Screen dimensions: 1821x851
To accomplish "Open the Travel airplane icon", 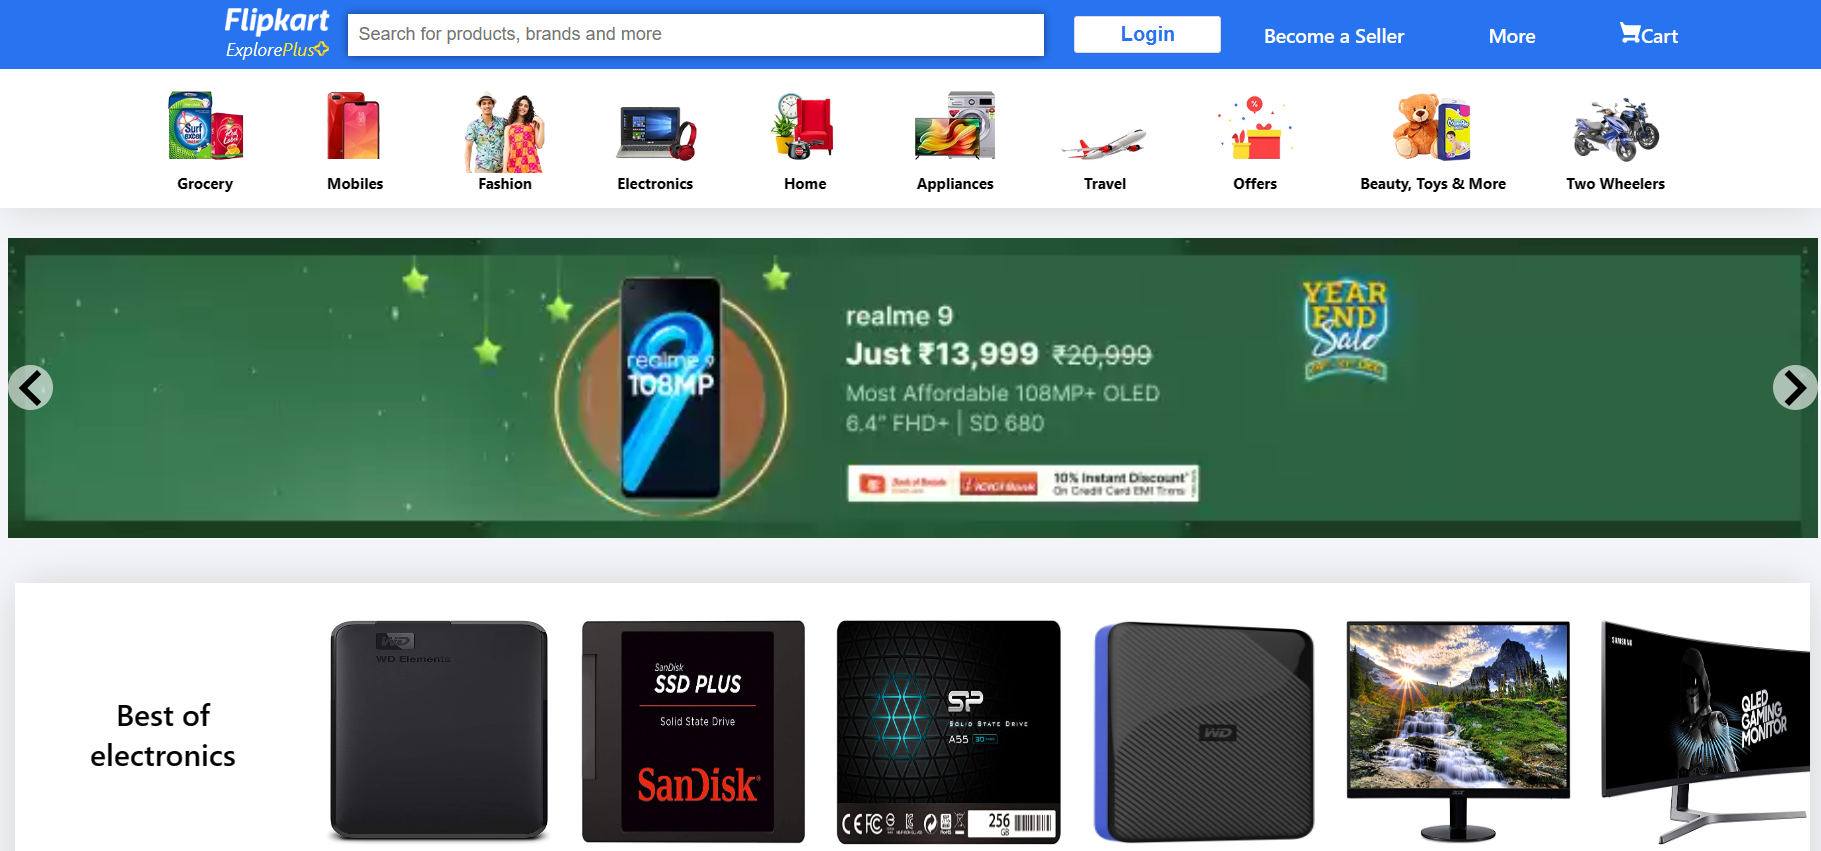I will coord(1104,144).
